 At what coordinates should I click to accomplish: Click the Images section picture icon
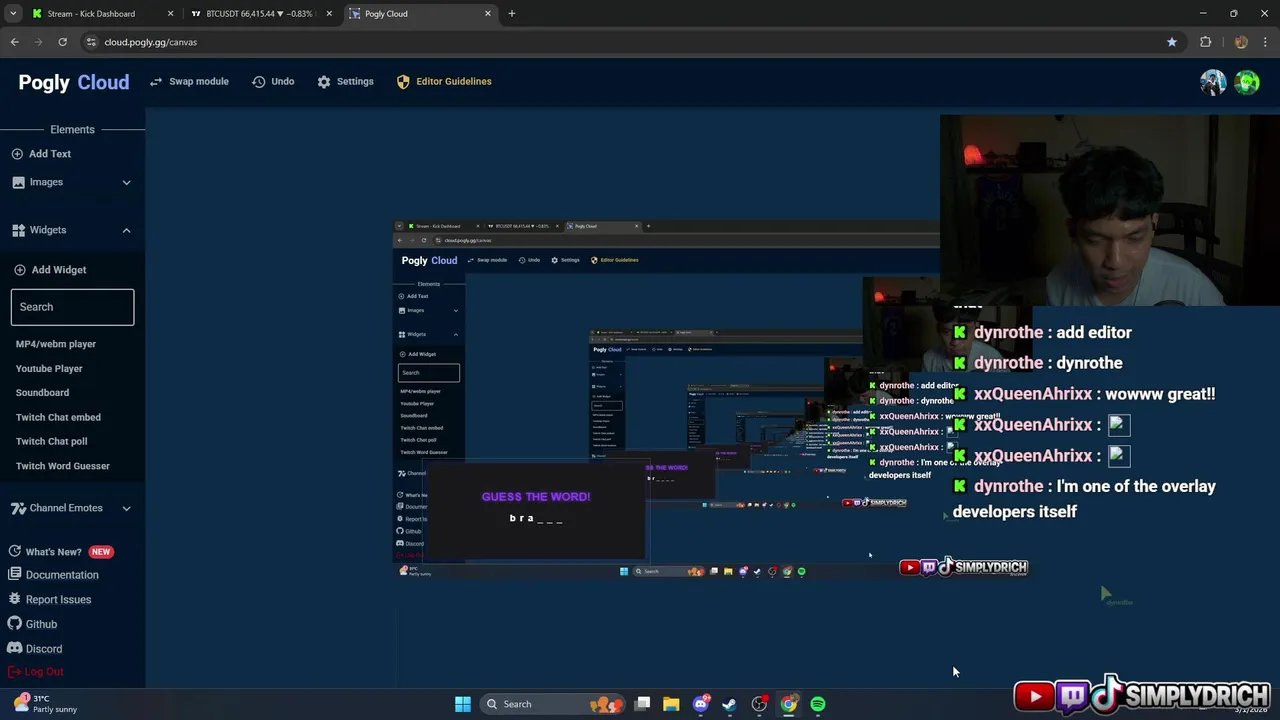(19, 182)
